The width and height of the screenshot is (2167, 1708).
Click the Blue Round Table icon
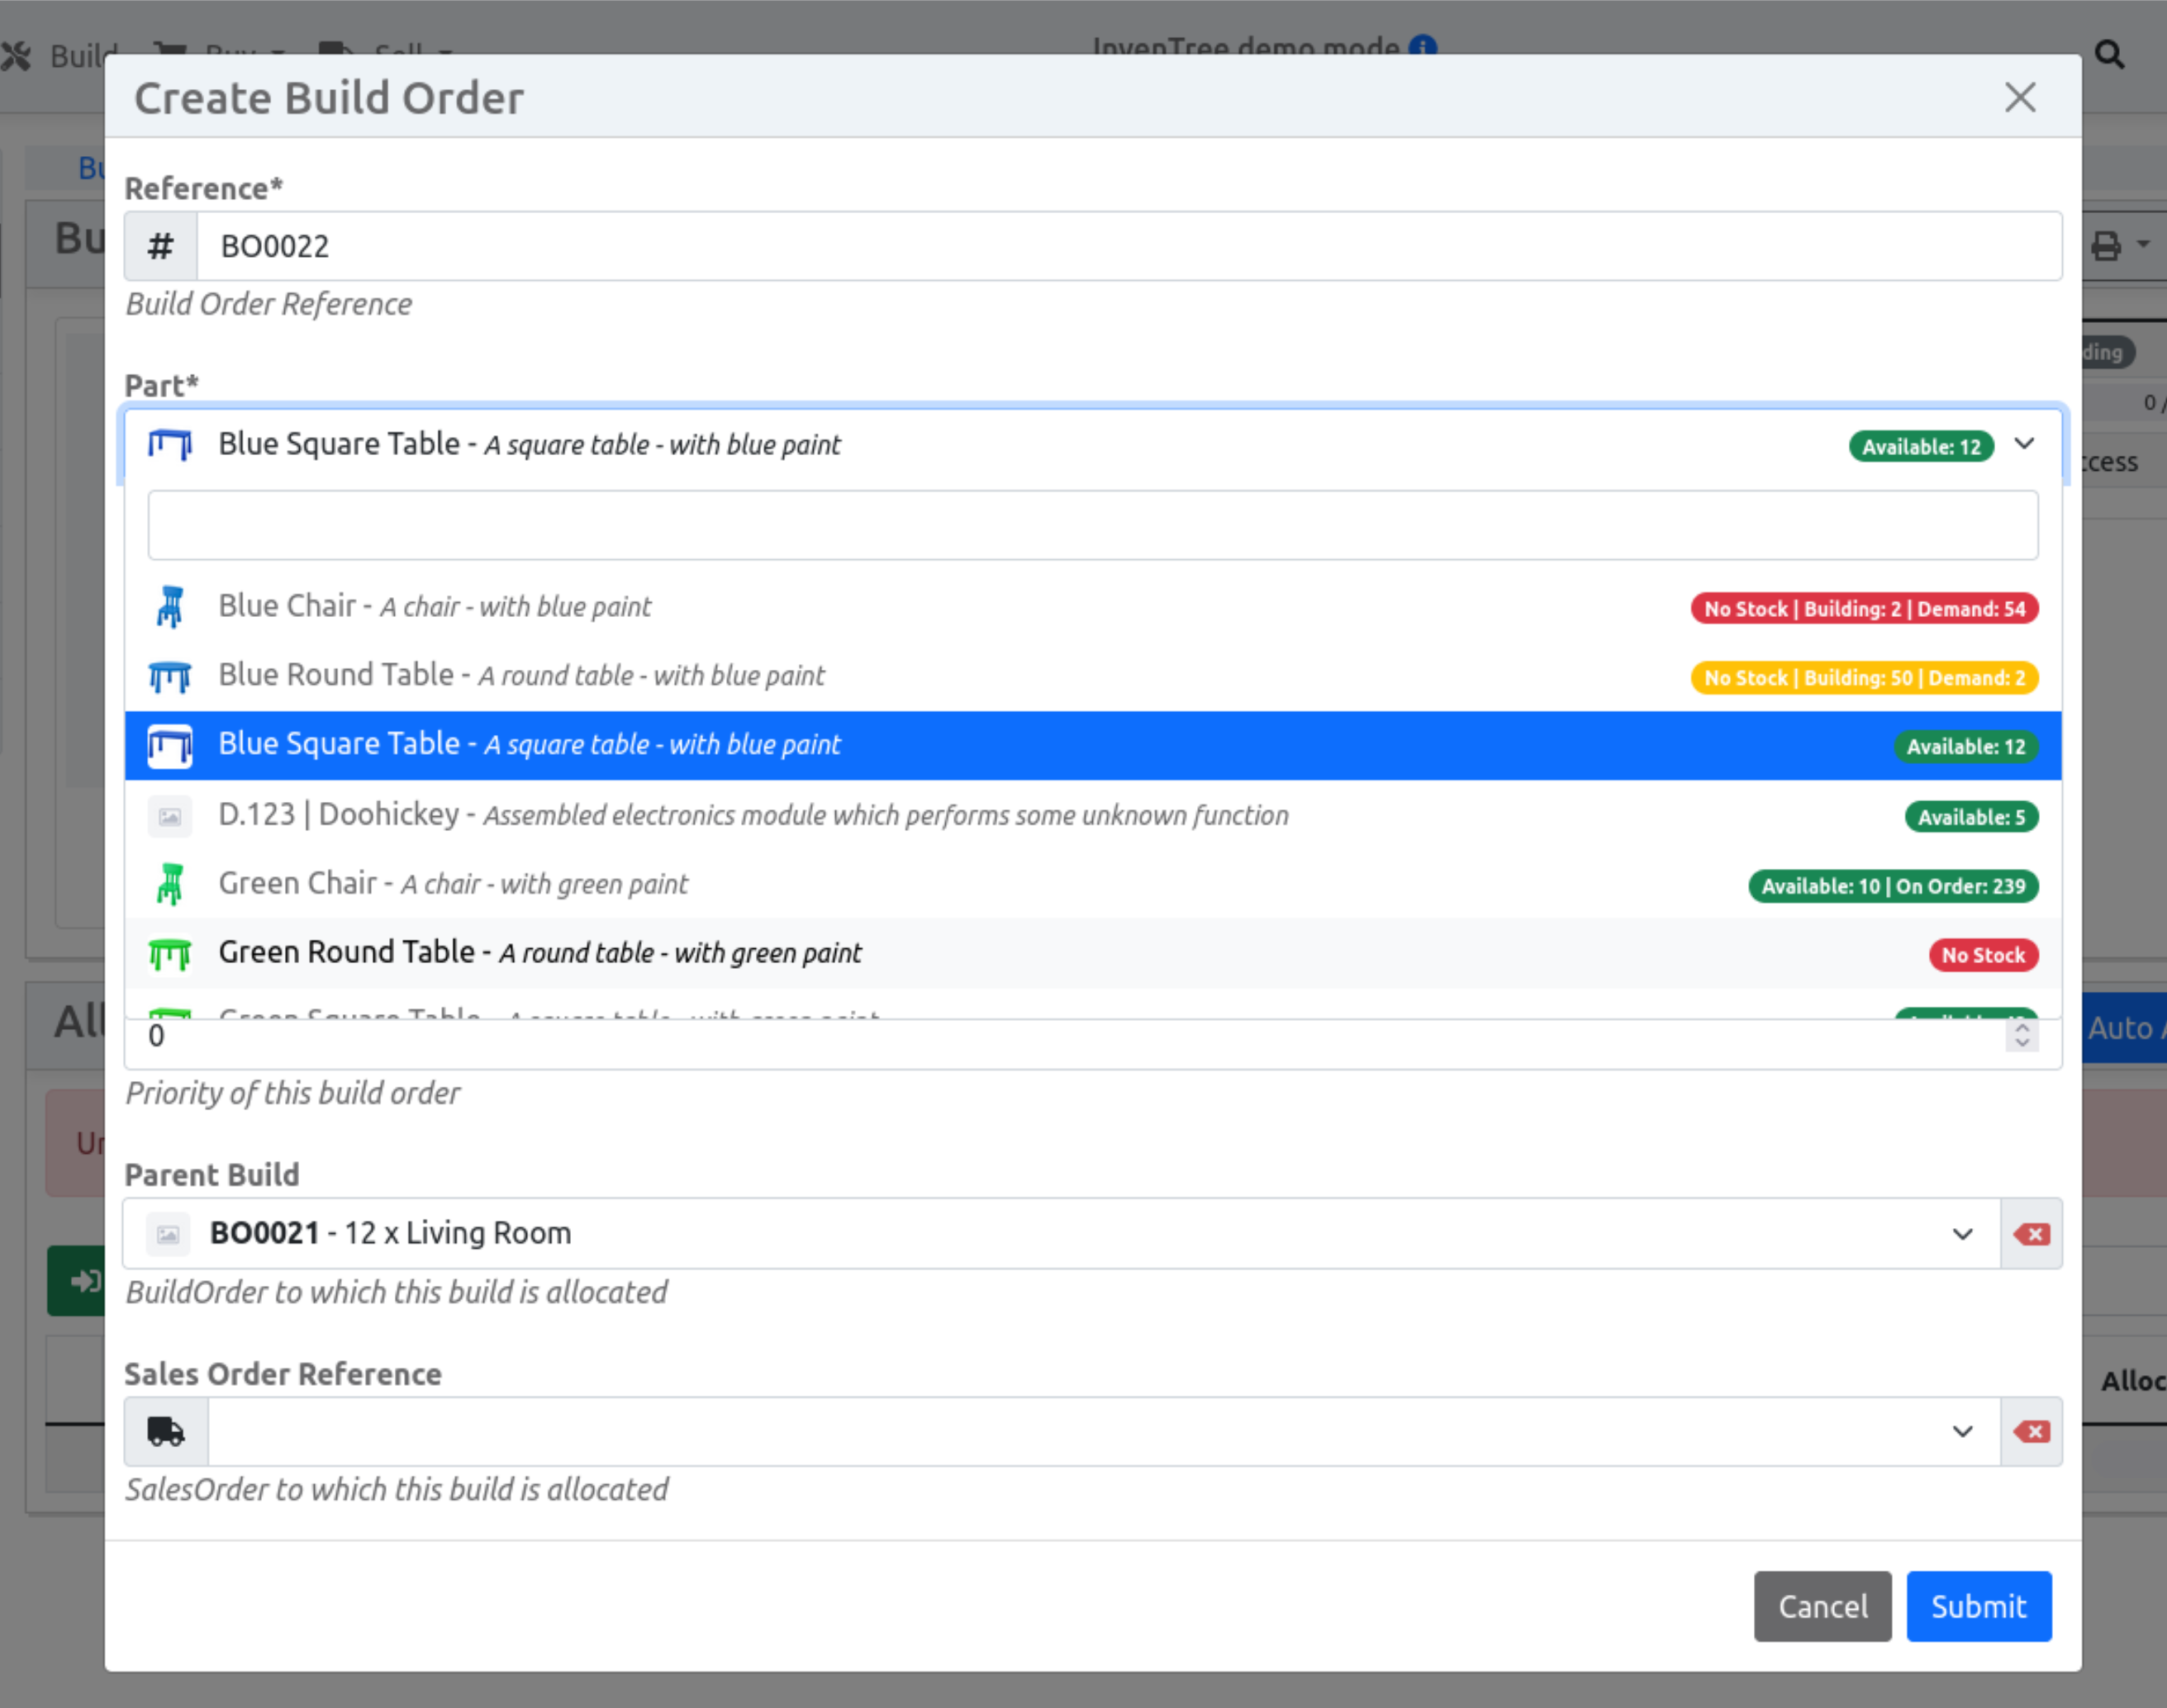170,676
